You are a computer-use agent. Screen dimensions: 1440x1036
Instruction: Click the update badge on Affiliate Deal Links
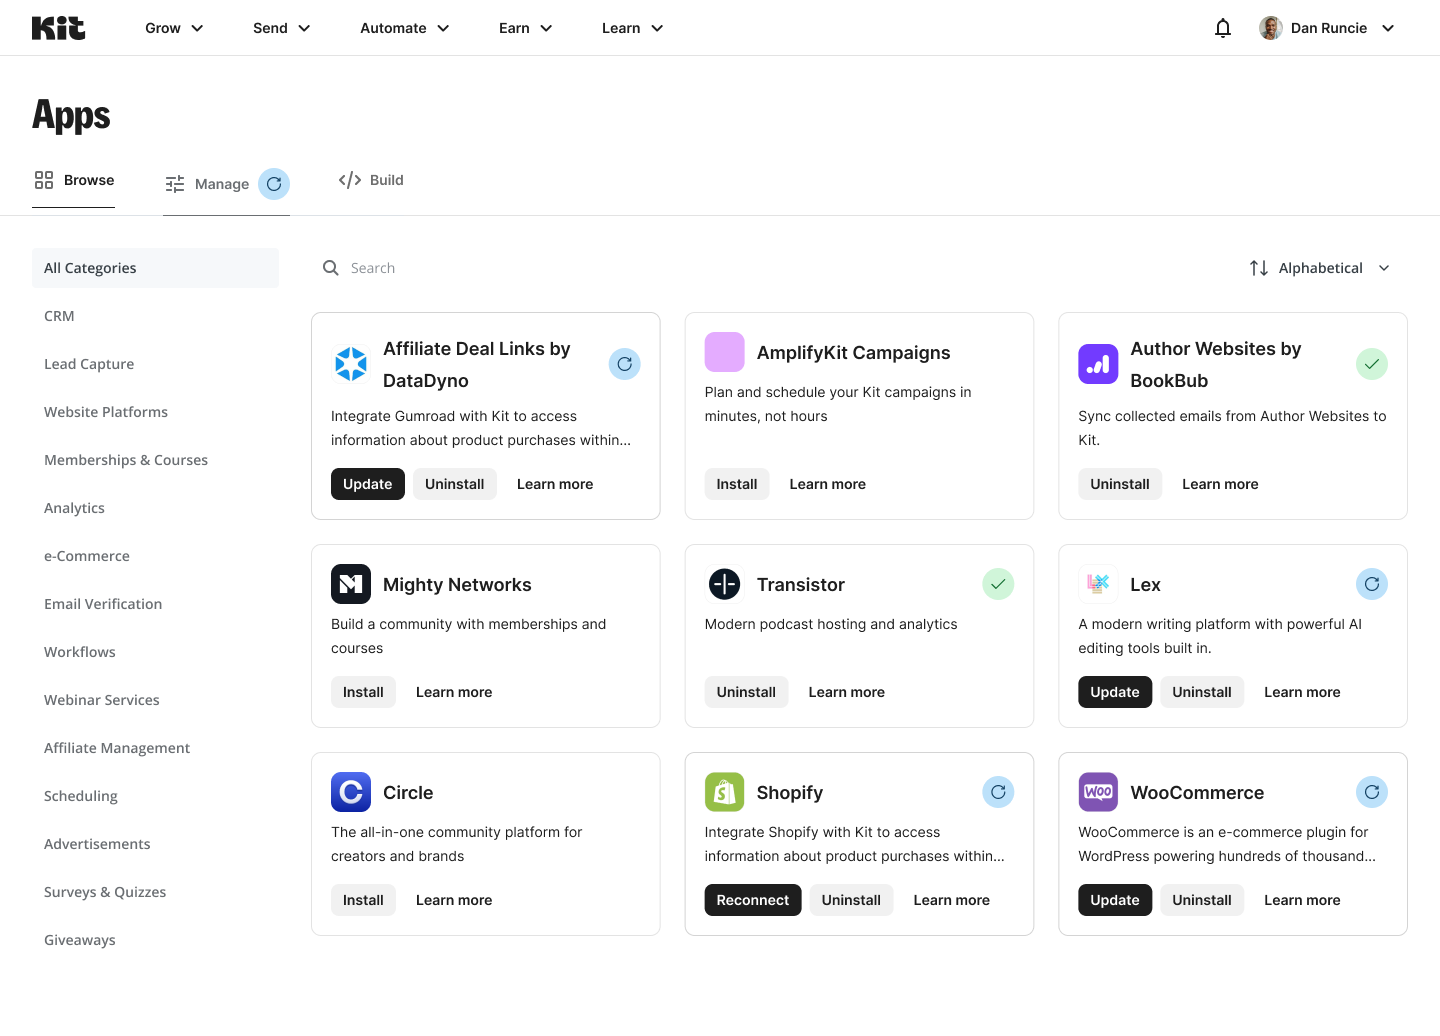(625, 364)
